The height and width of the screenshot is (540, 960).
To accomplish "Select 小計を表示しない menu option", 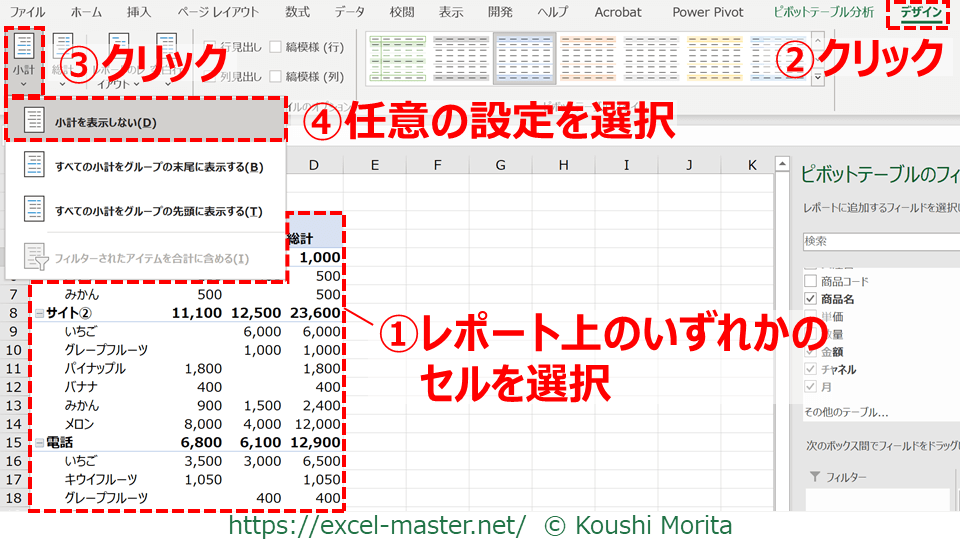I will (105, 122).
